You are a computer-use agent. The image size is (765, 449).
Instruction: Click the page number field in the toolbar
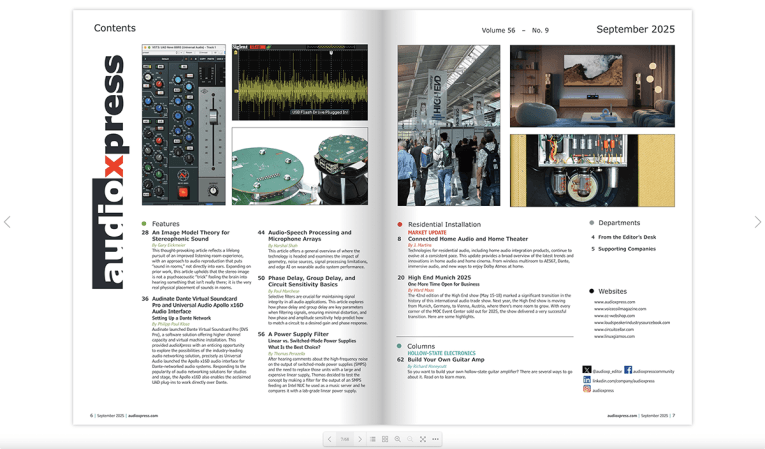click(x=345, y=439)
